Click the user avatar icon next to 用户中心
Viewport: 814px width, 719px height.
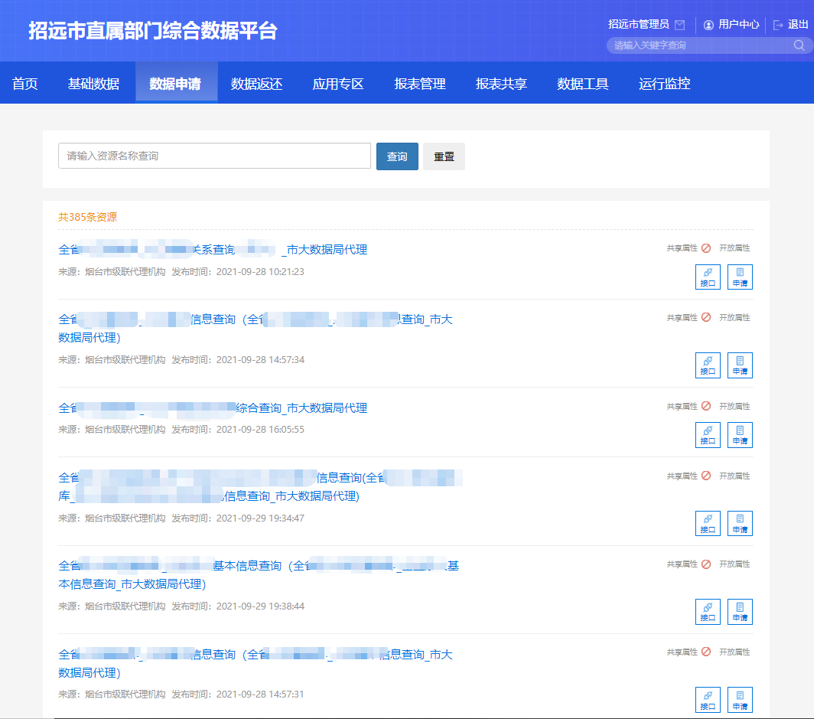tap(709, 24)
